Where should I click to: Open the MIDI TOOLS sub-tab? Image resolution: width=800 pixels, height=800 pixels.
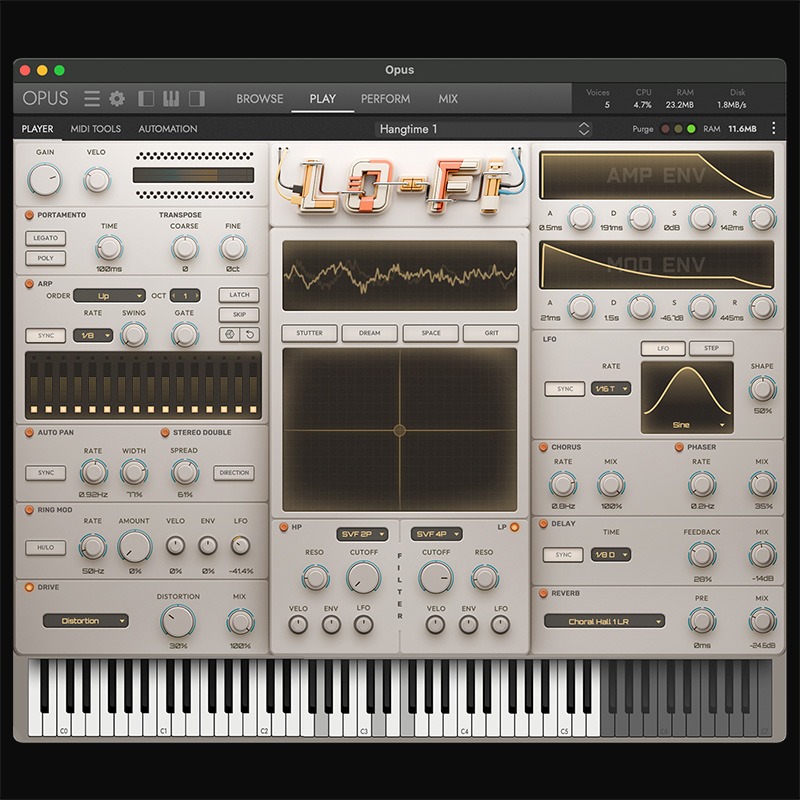click(x=95, y=129)
